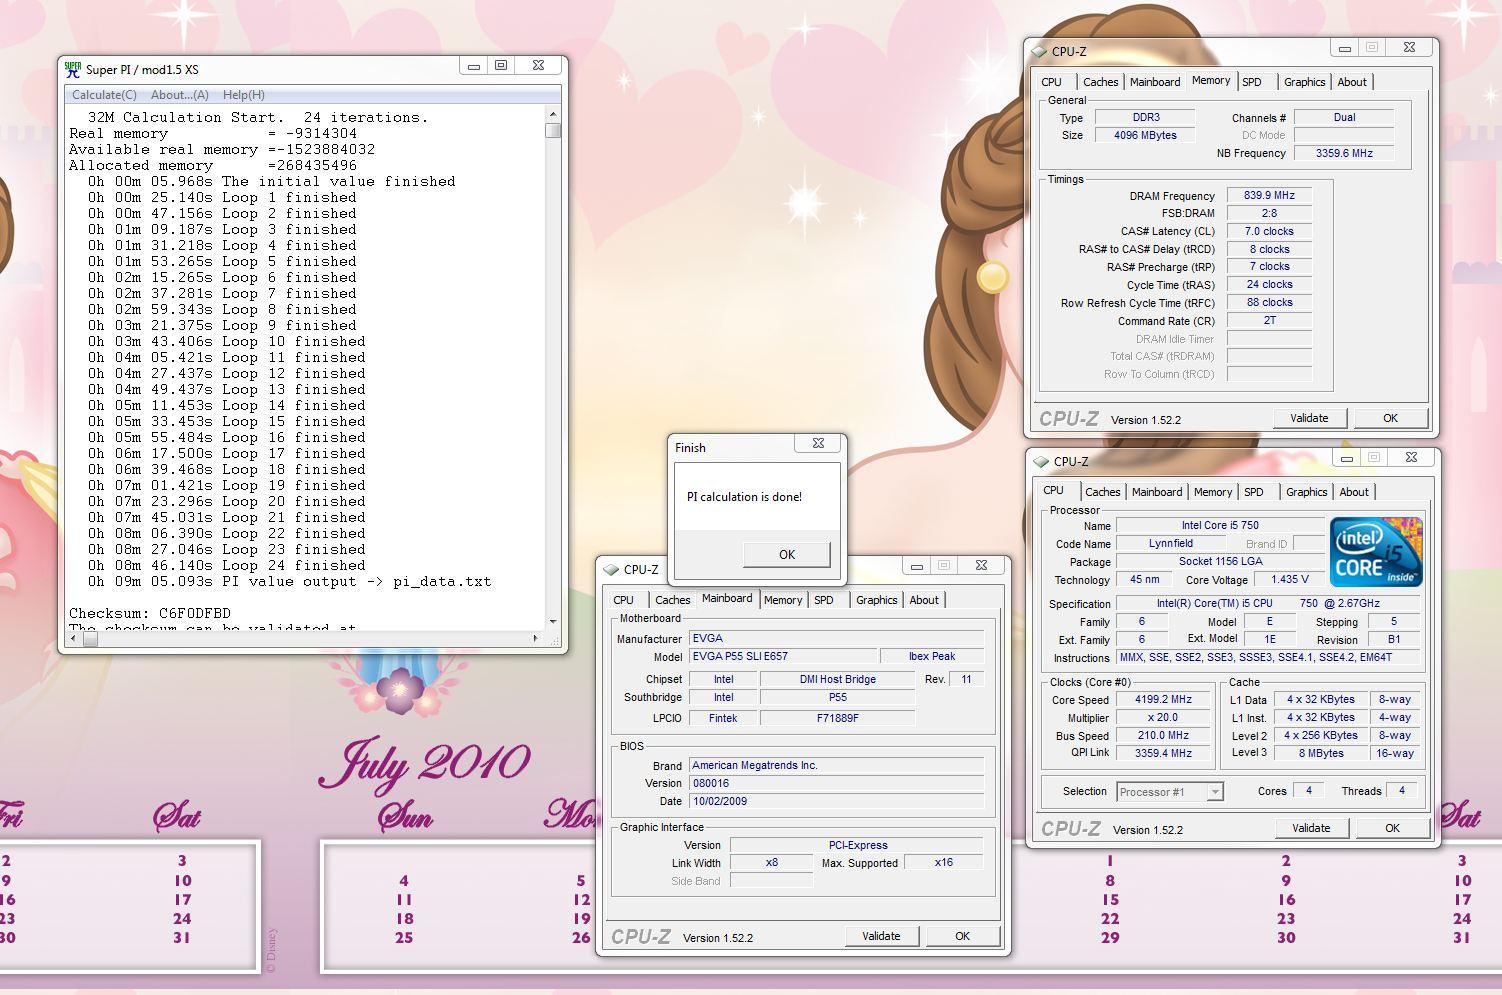
Task: Open Caches tab in the CPU-tab CPU-Z window
Action: (1102, 492)
